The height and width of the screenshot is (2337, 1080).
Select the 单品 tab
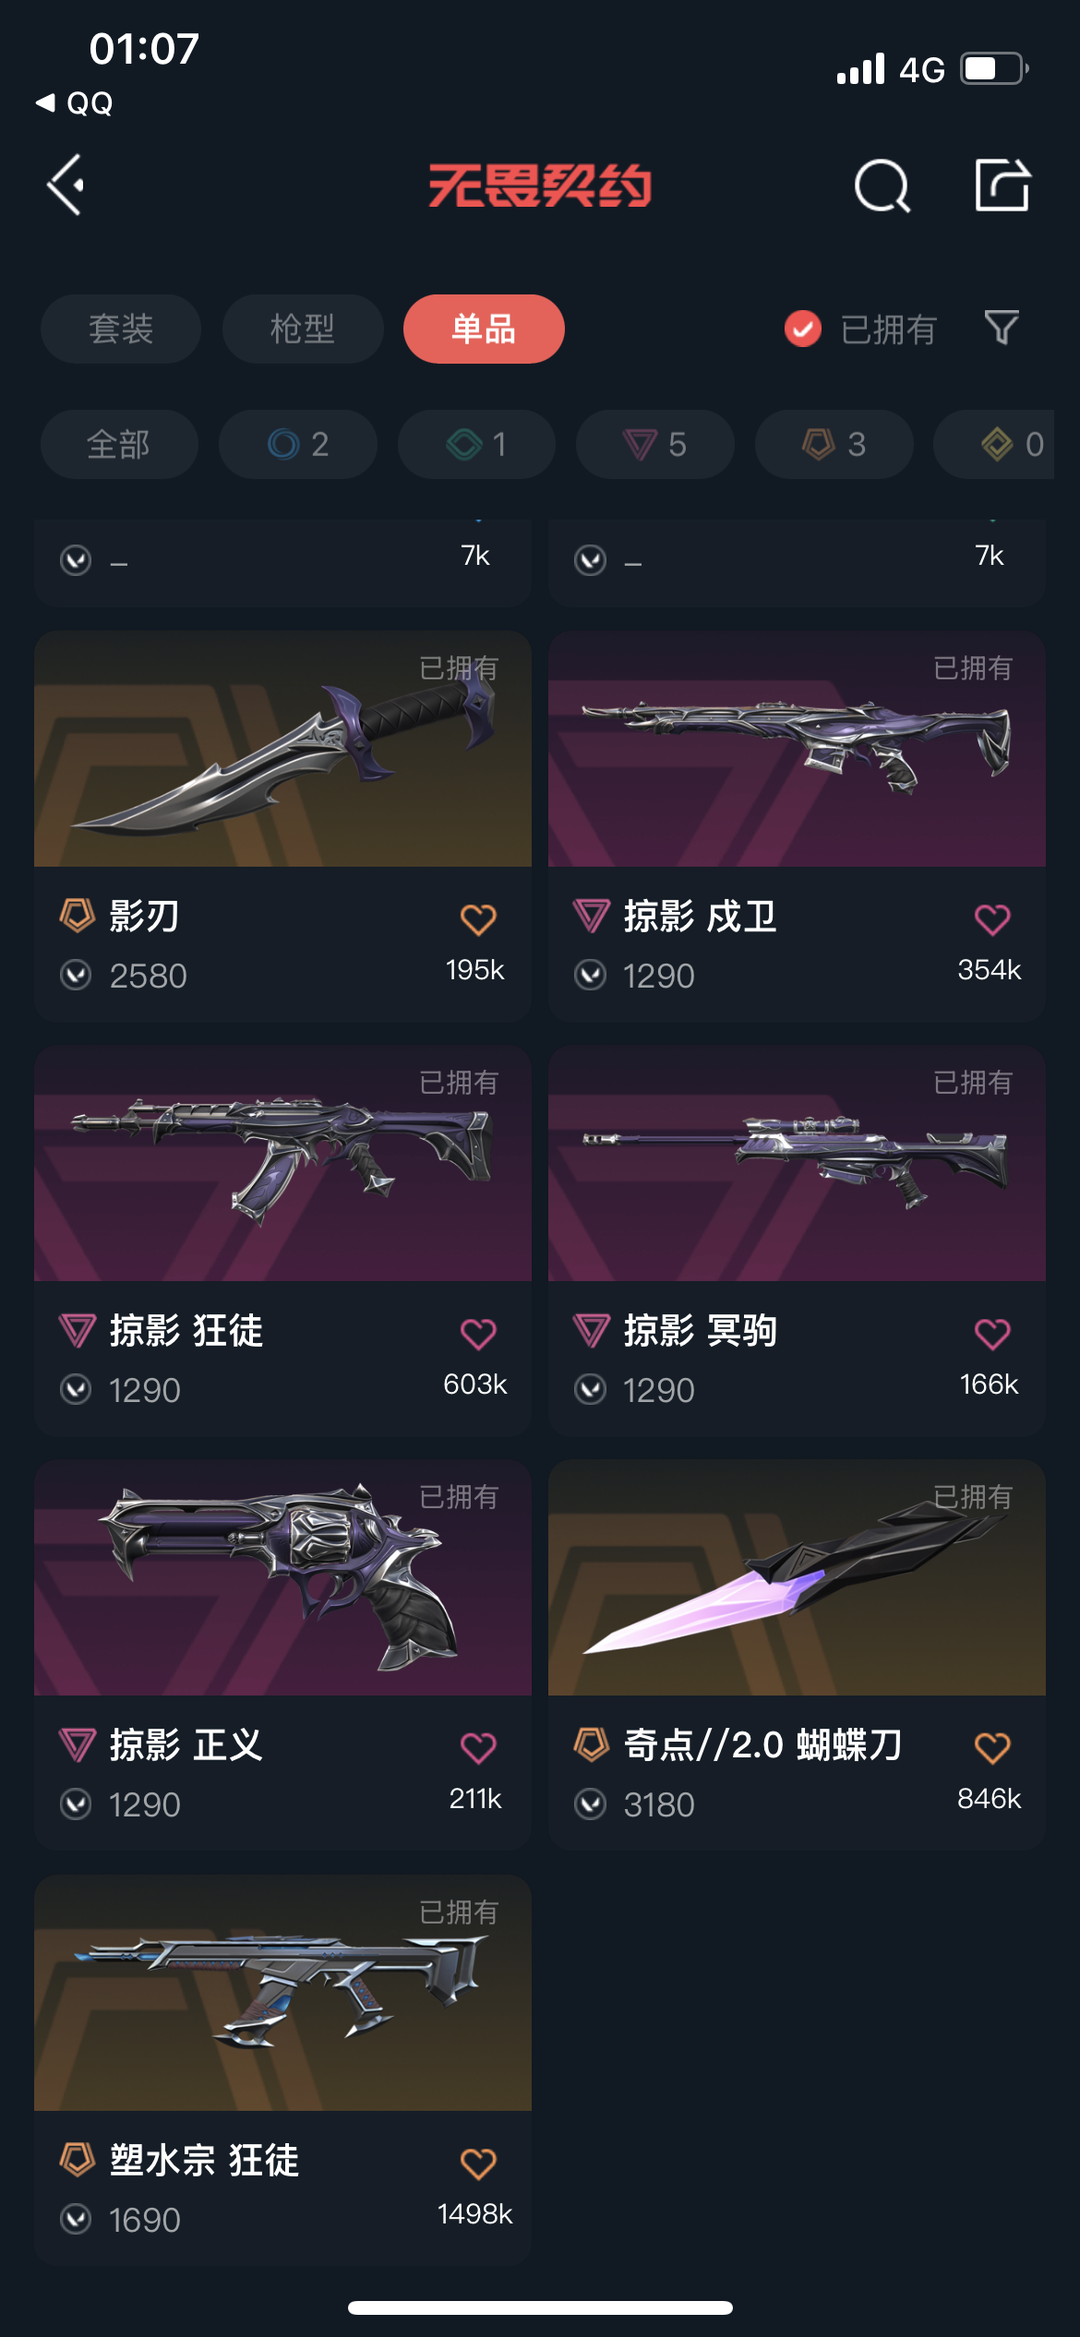tap(484, 329)
